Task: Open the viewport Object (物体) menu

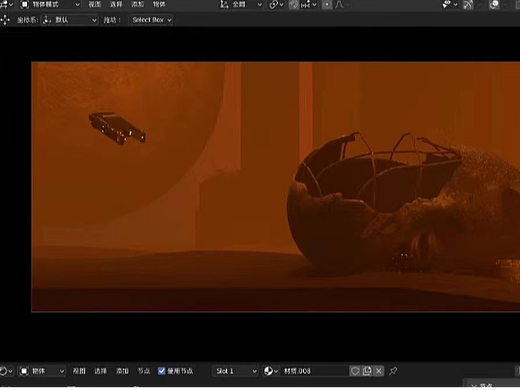Action: 159,4
